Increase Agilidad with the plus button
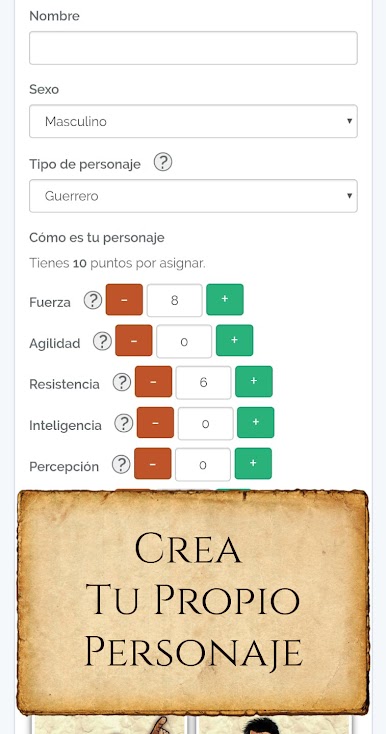 click(x=234, y=340)
